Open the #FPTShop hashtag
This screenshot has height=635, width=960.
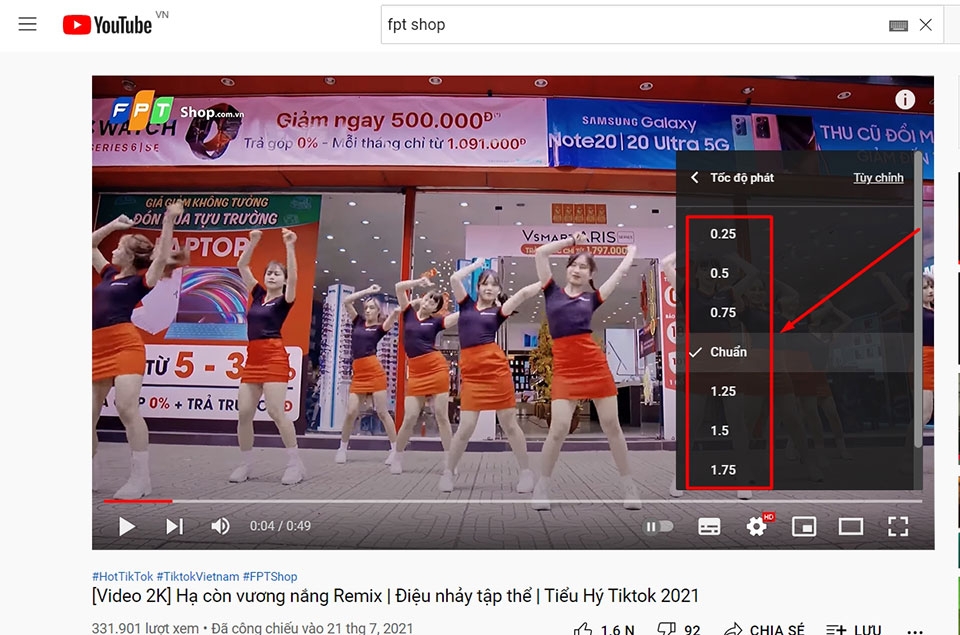tap(270, 576)
